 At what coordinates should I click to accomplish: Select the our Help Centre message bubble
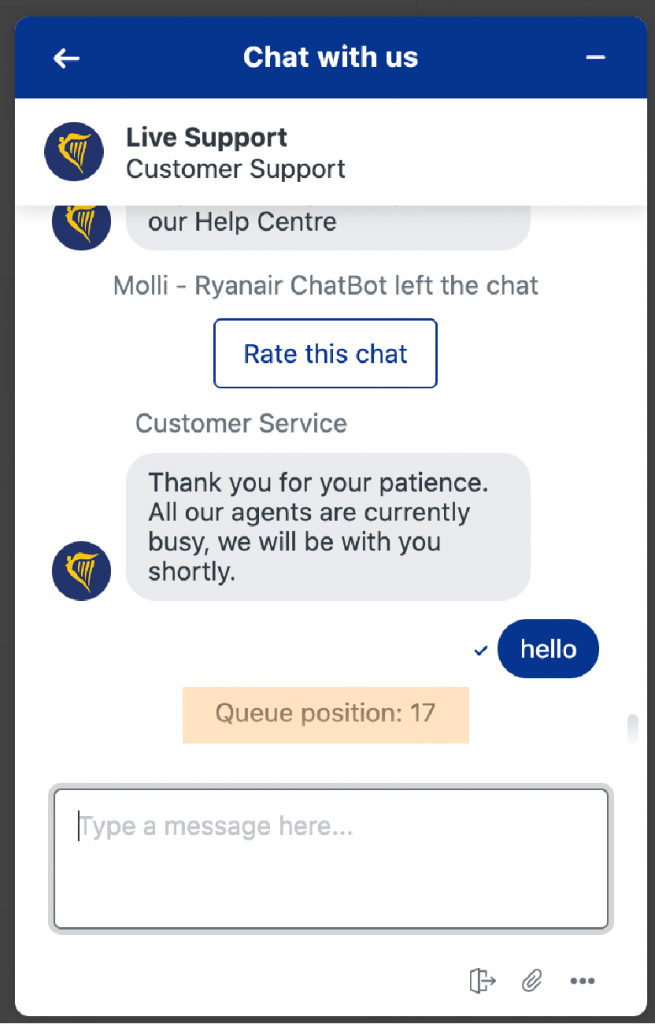coord(328,222)
